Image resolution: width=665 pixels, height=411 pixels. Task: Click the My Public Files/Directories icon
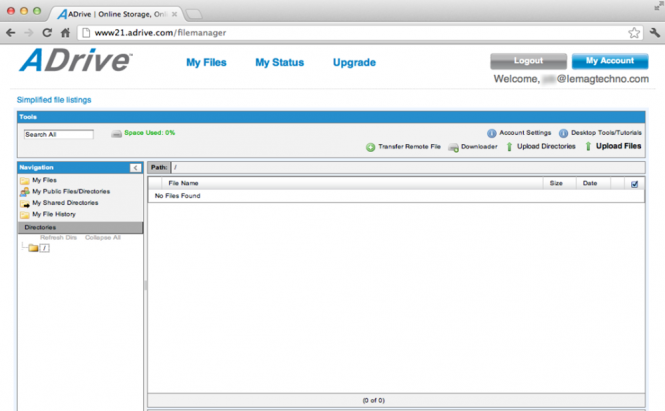(25, 192)
